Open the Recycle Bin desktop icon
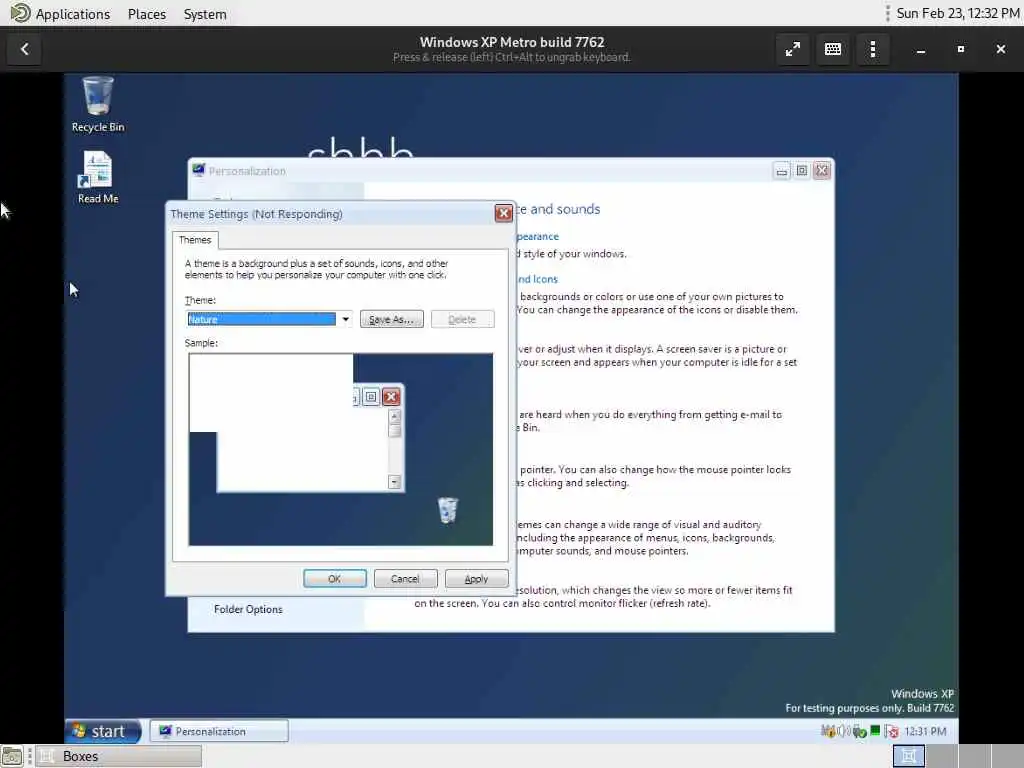 point(98,104)
